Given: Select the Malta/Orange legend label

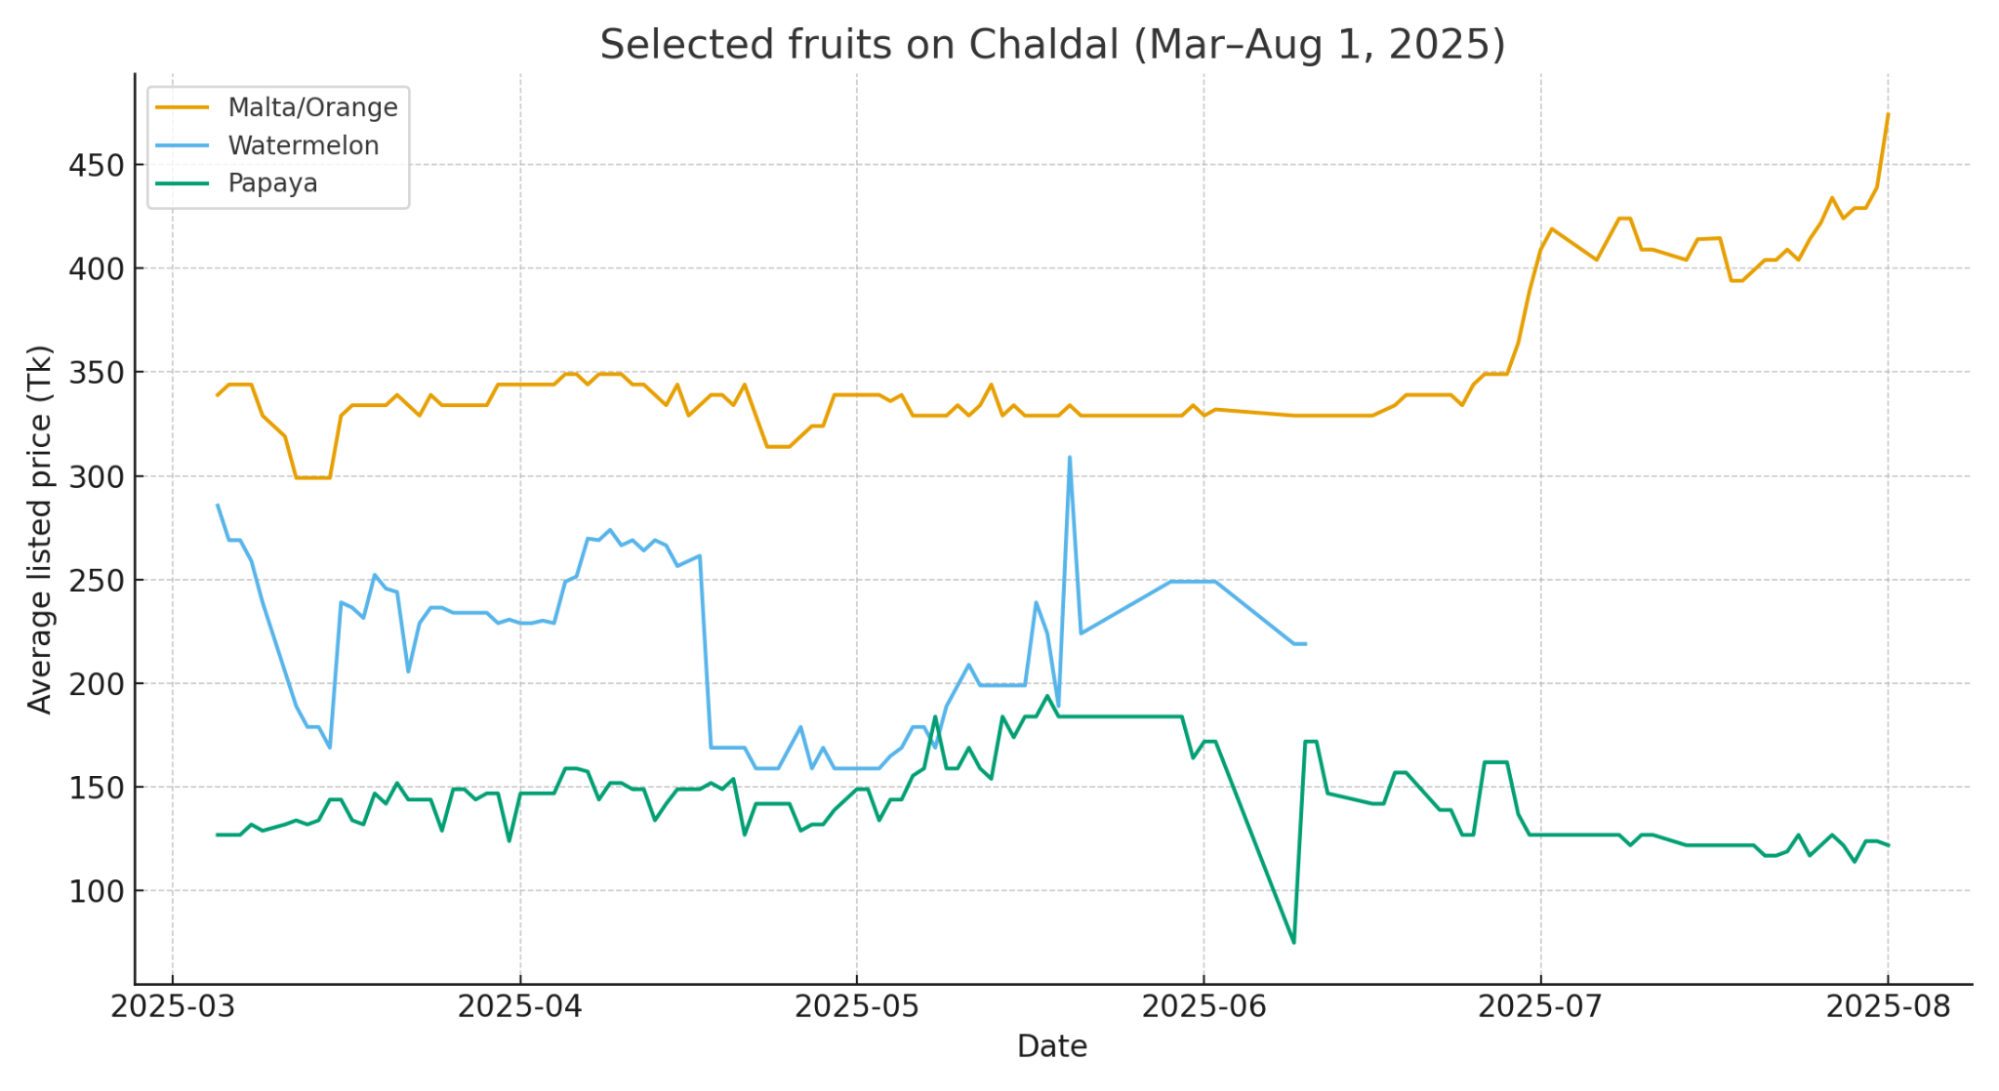Looking at the screenshot, I should point(312,108).
